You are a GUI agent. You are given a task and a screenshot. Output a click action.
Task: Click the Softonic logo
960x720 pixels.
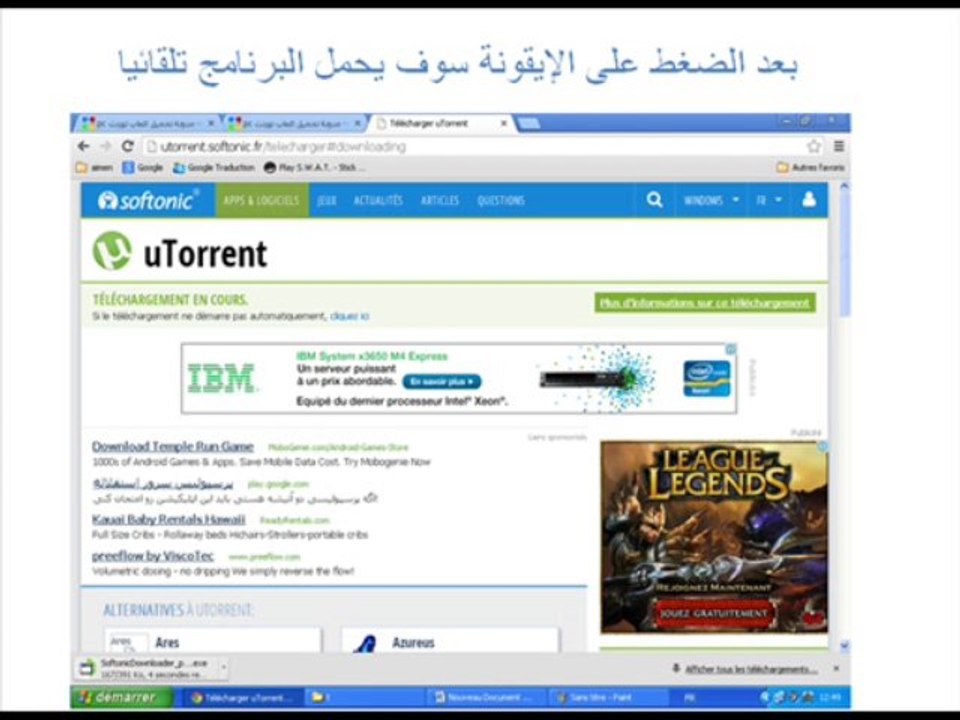(x=148, y=200)
